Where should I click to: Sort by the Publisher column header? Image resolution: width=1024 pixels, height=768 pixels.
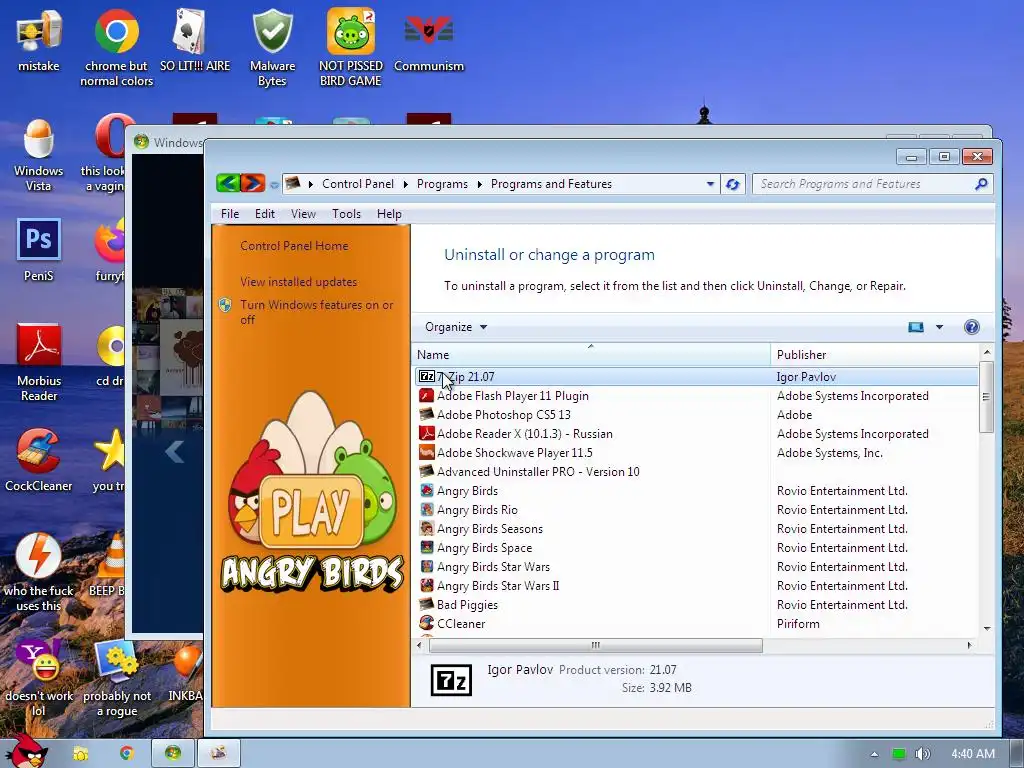pos(874,355)
